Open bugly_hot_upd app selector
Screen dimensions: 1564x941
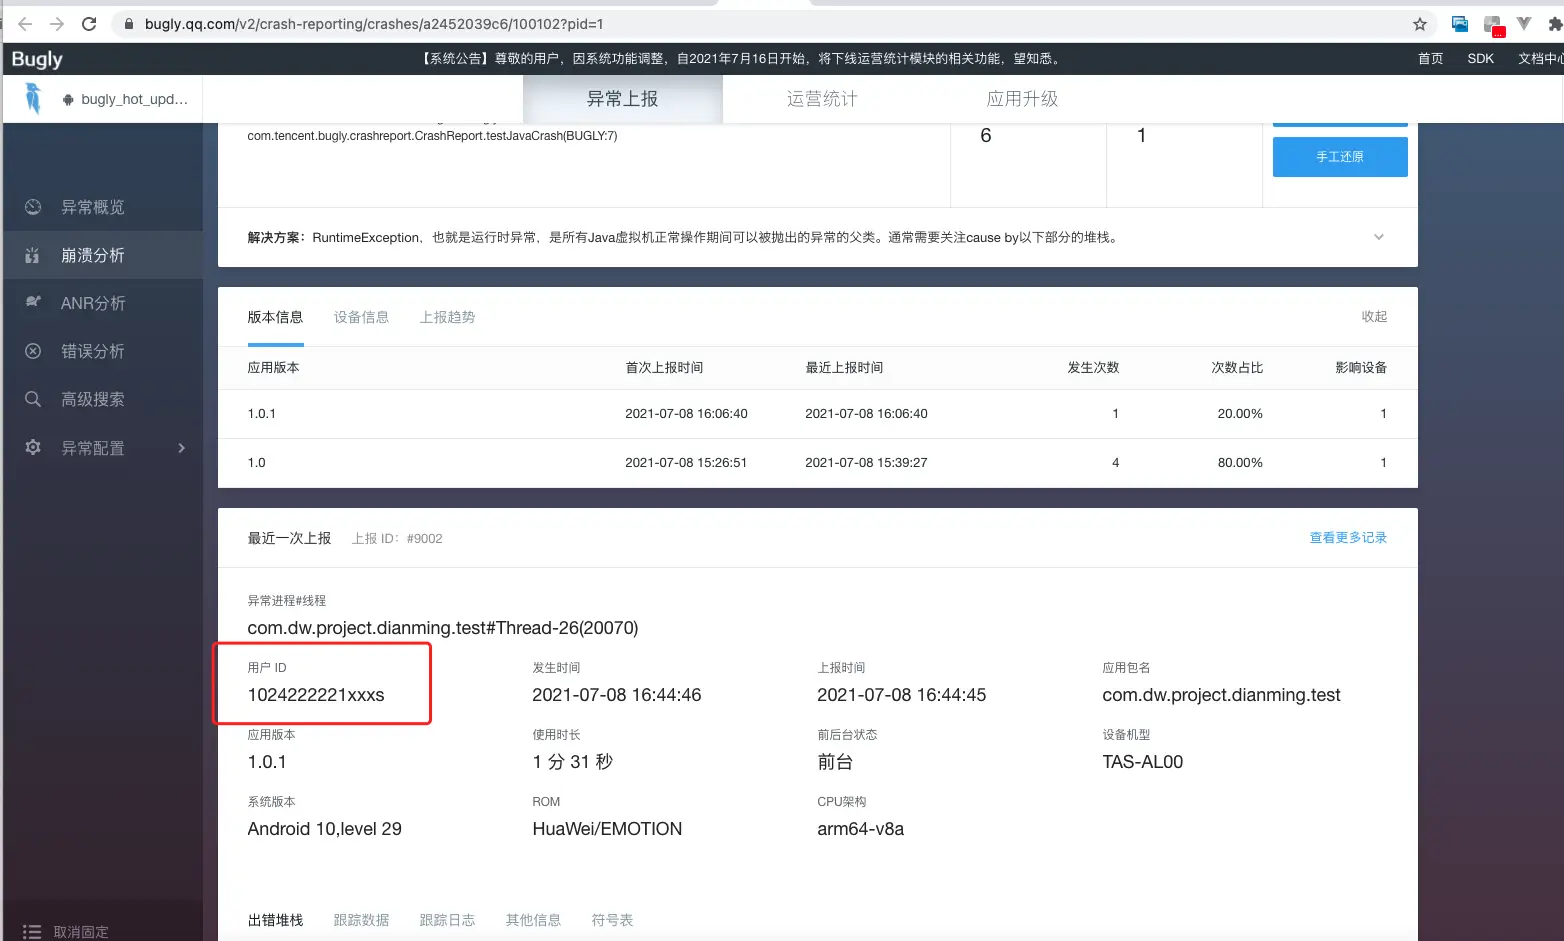(125, 99)
